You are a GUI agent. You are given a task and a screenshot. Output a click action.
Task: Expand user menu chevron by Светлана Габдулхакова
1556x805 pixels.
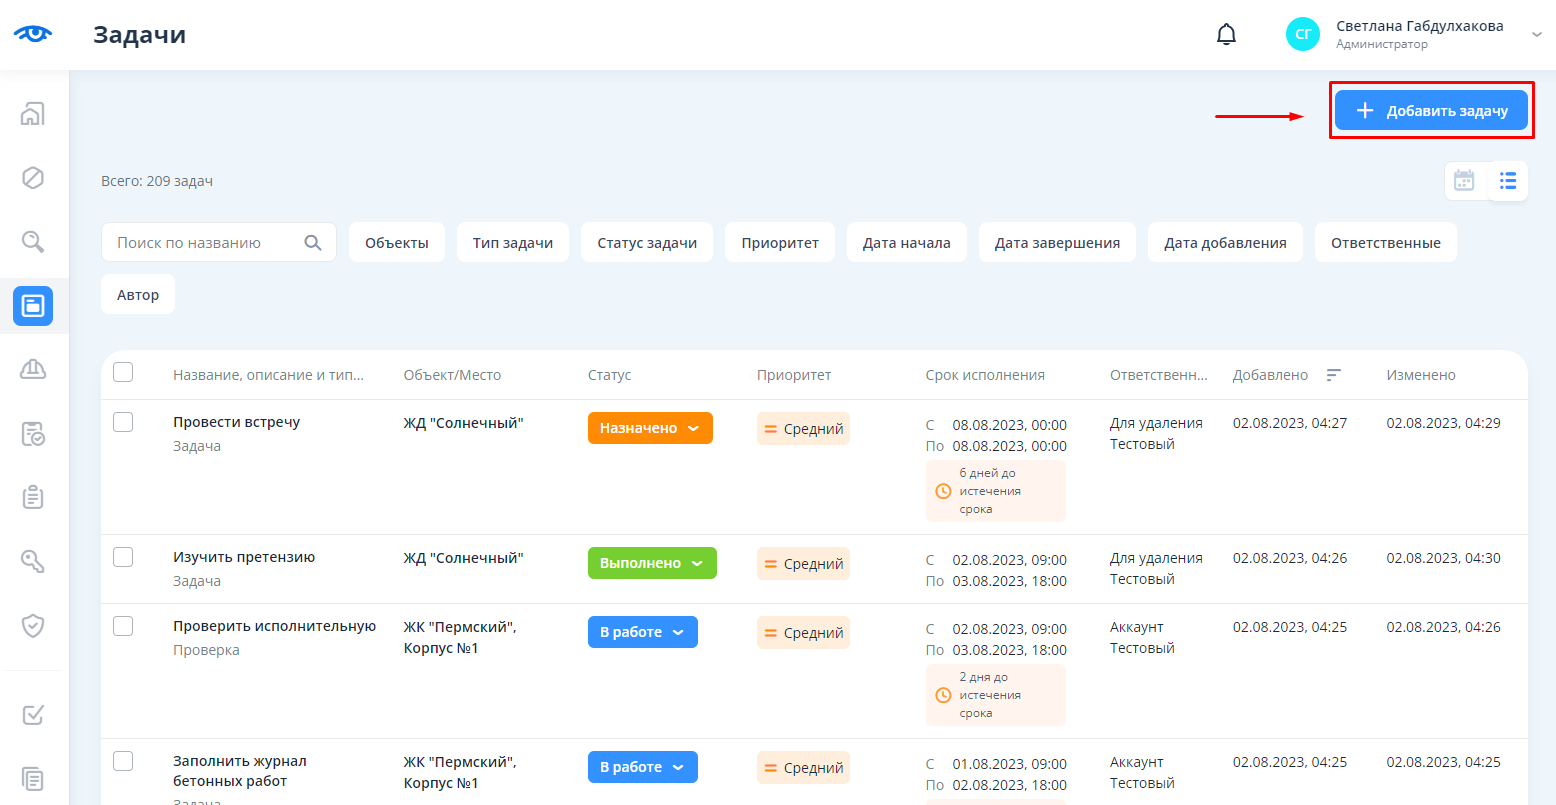(x=1537, y=35)
